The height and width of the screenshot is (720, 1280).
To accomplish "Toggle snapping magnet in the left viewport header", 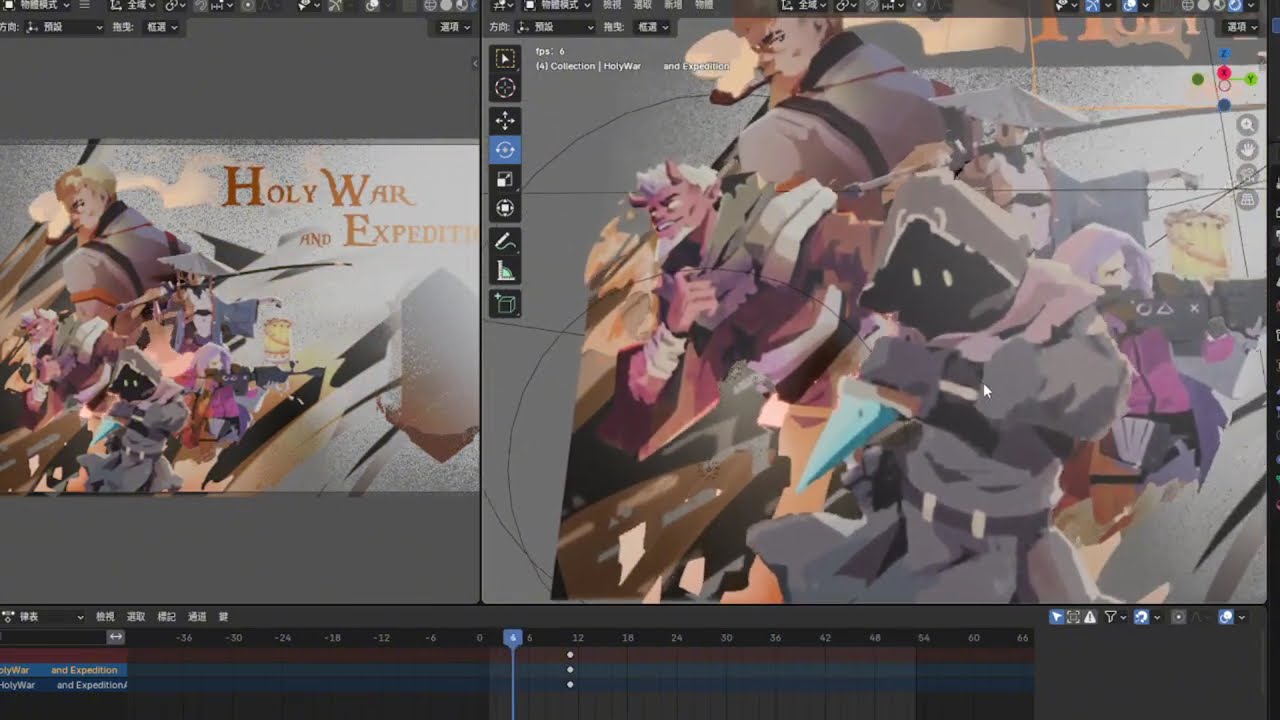I will coord(201,6).
